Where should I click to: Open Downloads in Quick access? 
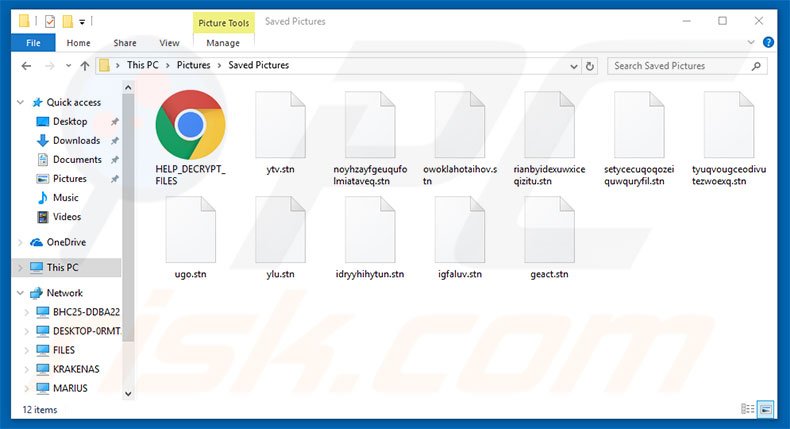point(76,141)
